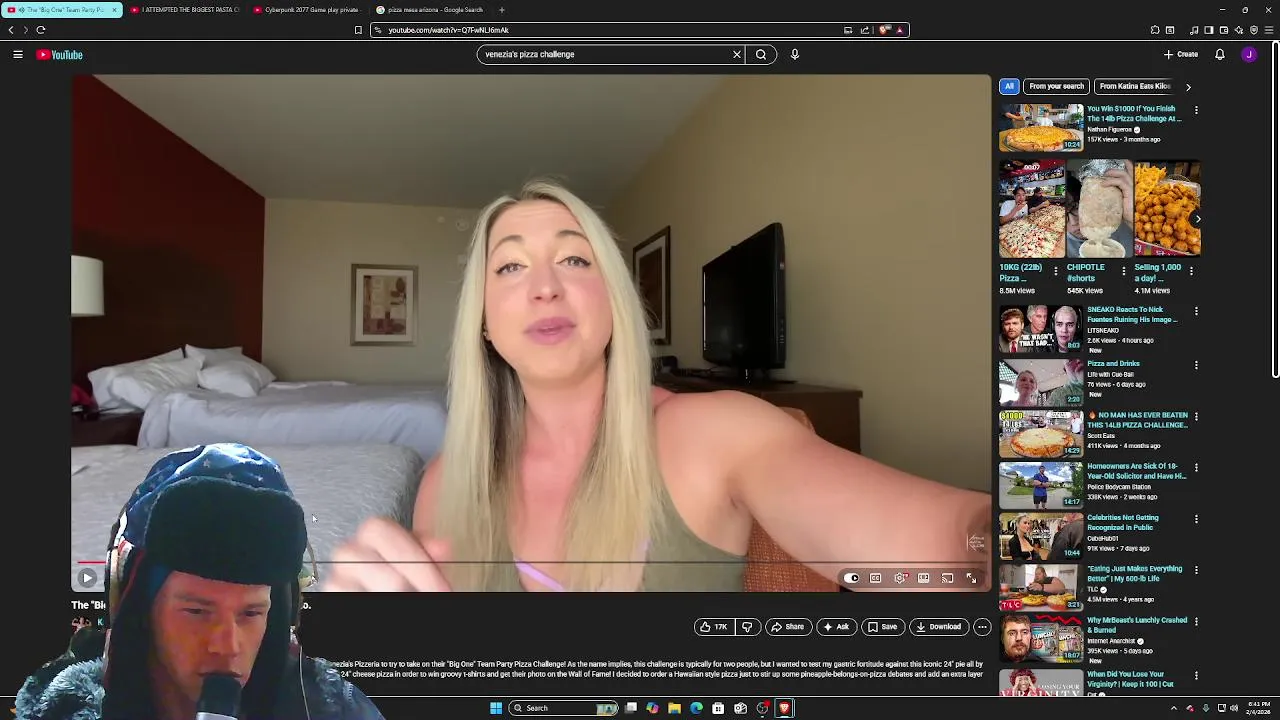Open the $1000 14lb Pizza Challenge thumbnail
The image size is (1280, 720).
pos(1041,128)
